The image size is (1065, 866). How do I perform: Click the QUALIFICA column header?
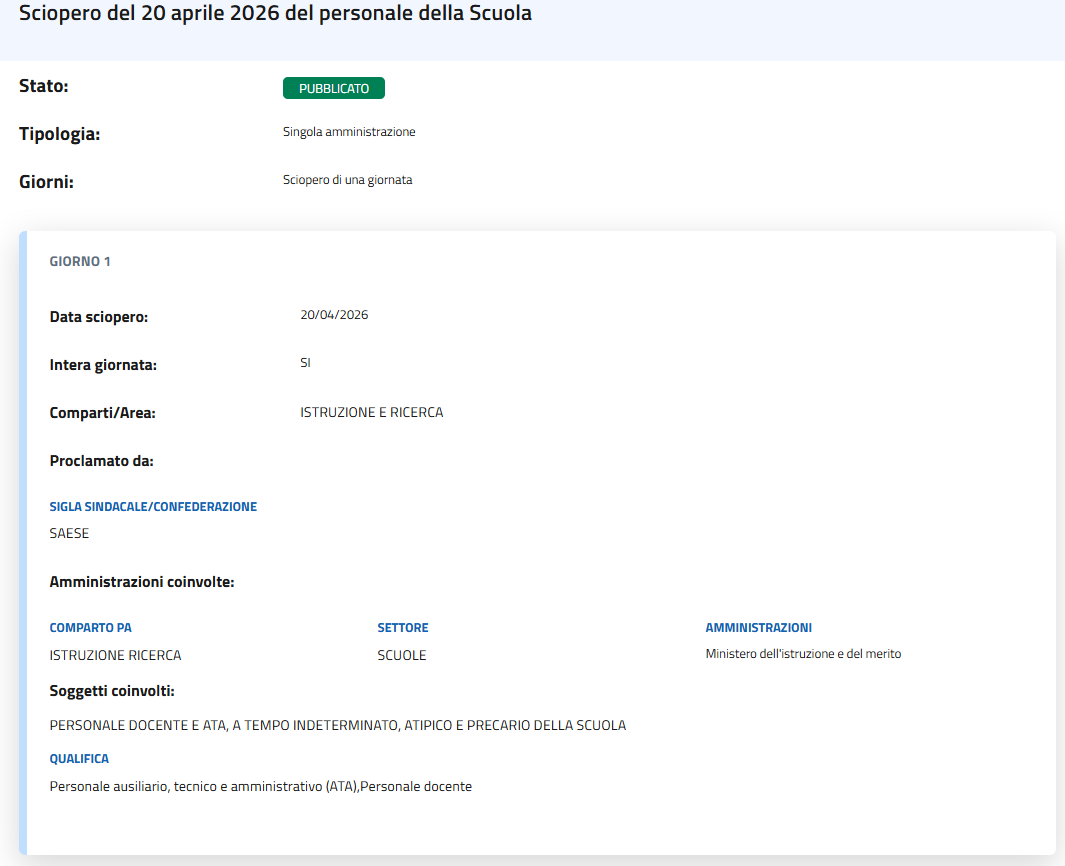(x=79, y=759)
